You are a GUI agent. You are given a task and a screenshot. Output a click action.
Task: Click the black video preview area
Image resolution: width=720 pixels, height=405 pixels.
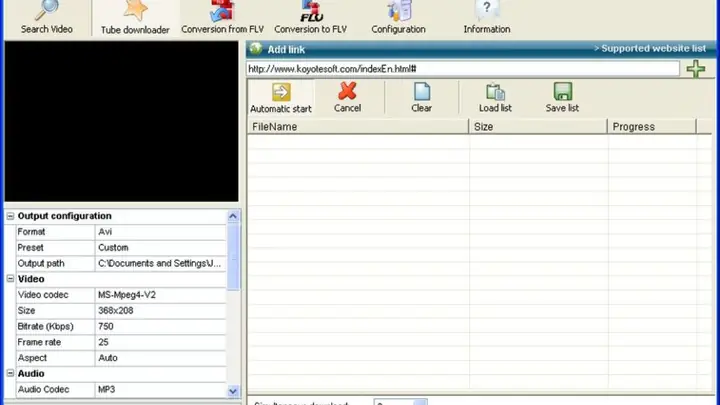[121, 121]
